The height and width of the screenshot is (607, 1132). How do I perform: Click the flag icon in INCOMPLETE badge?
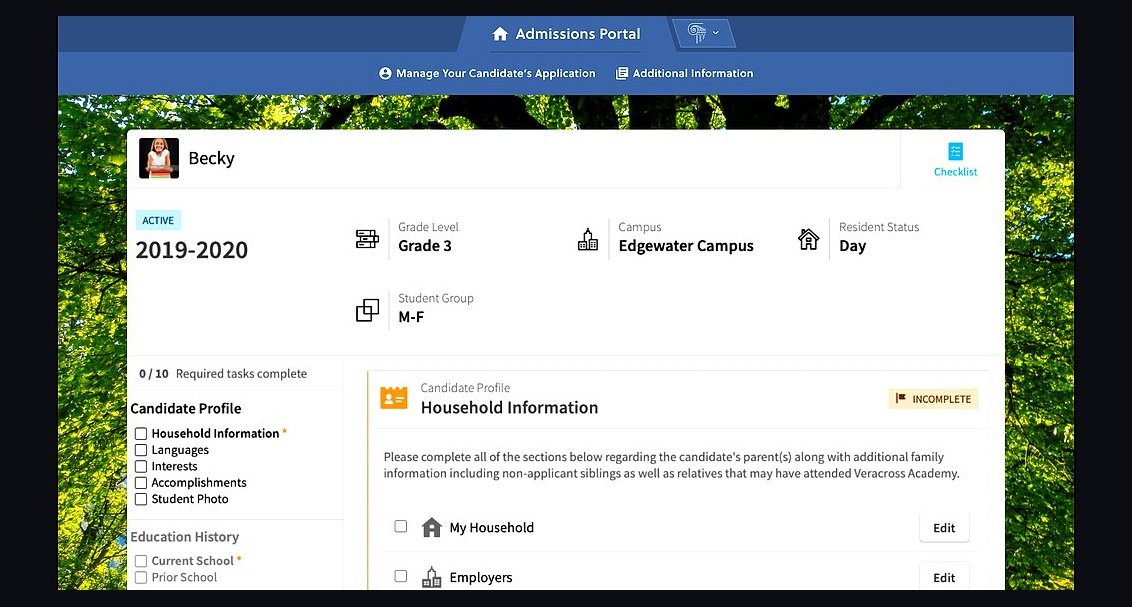(900, 398)
